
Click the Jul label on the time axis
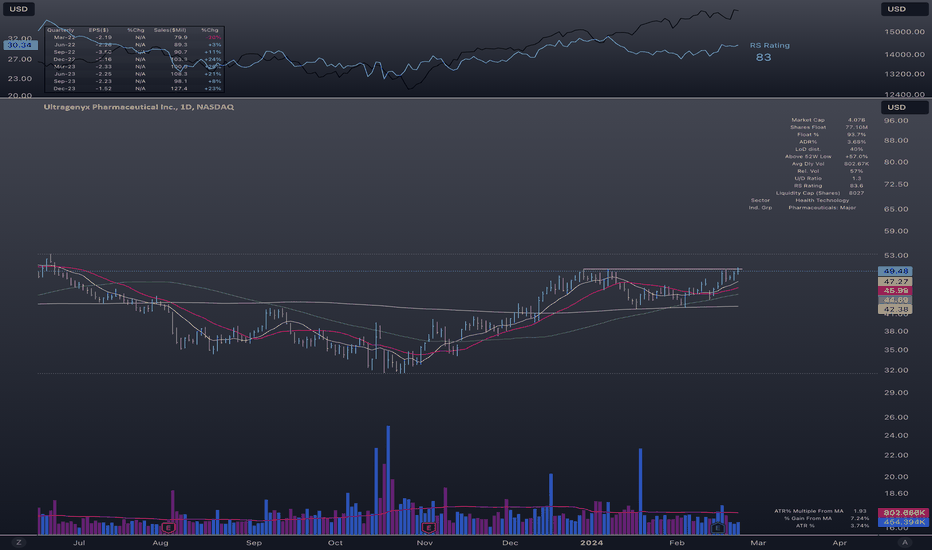pyautogui.click(x=78, y=542)
